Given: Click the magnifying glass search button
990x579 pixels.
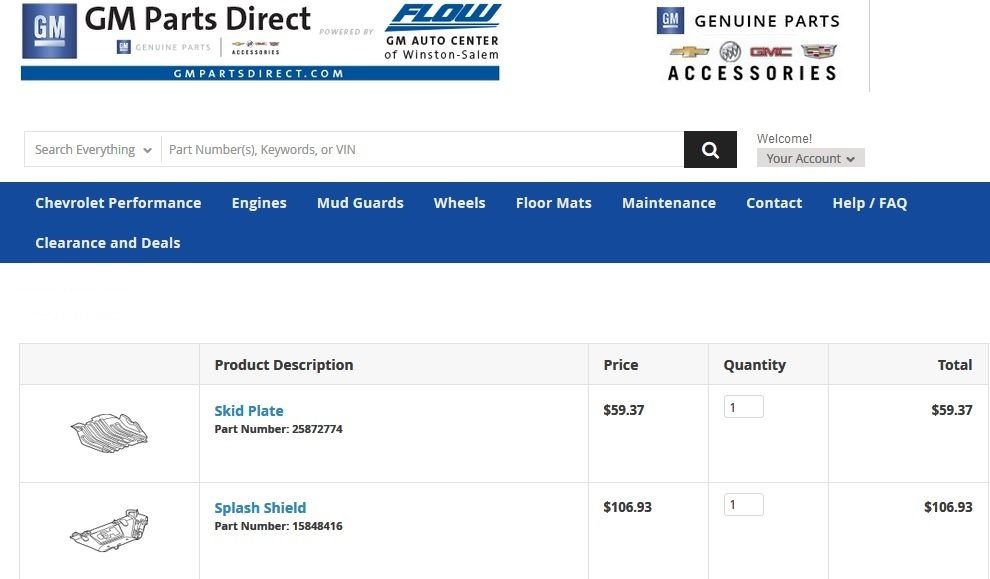Looking at the screenshot, I should coord(710,150).
